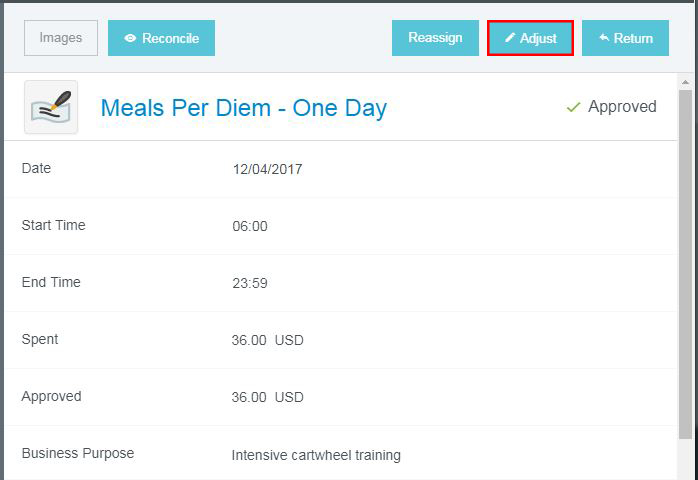Click the vertical scrollbar on the right
The width and height of the screenshot is (698, 480).
(x=685, y=260)
